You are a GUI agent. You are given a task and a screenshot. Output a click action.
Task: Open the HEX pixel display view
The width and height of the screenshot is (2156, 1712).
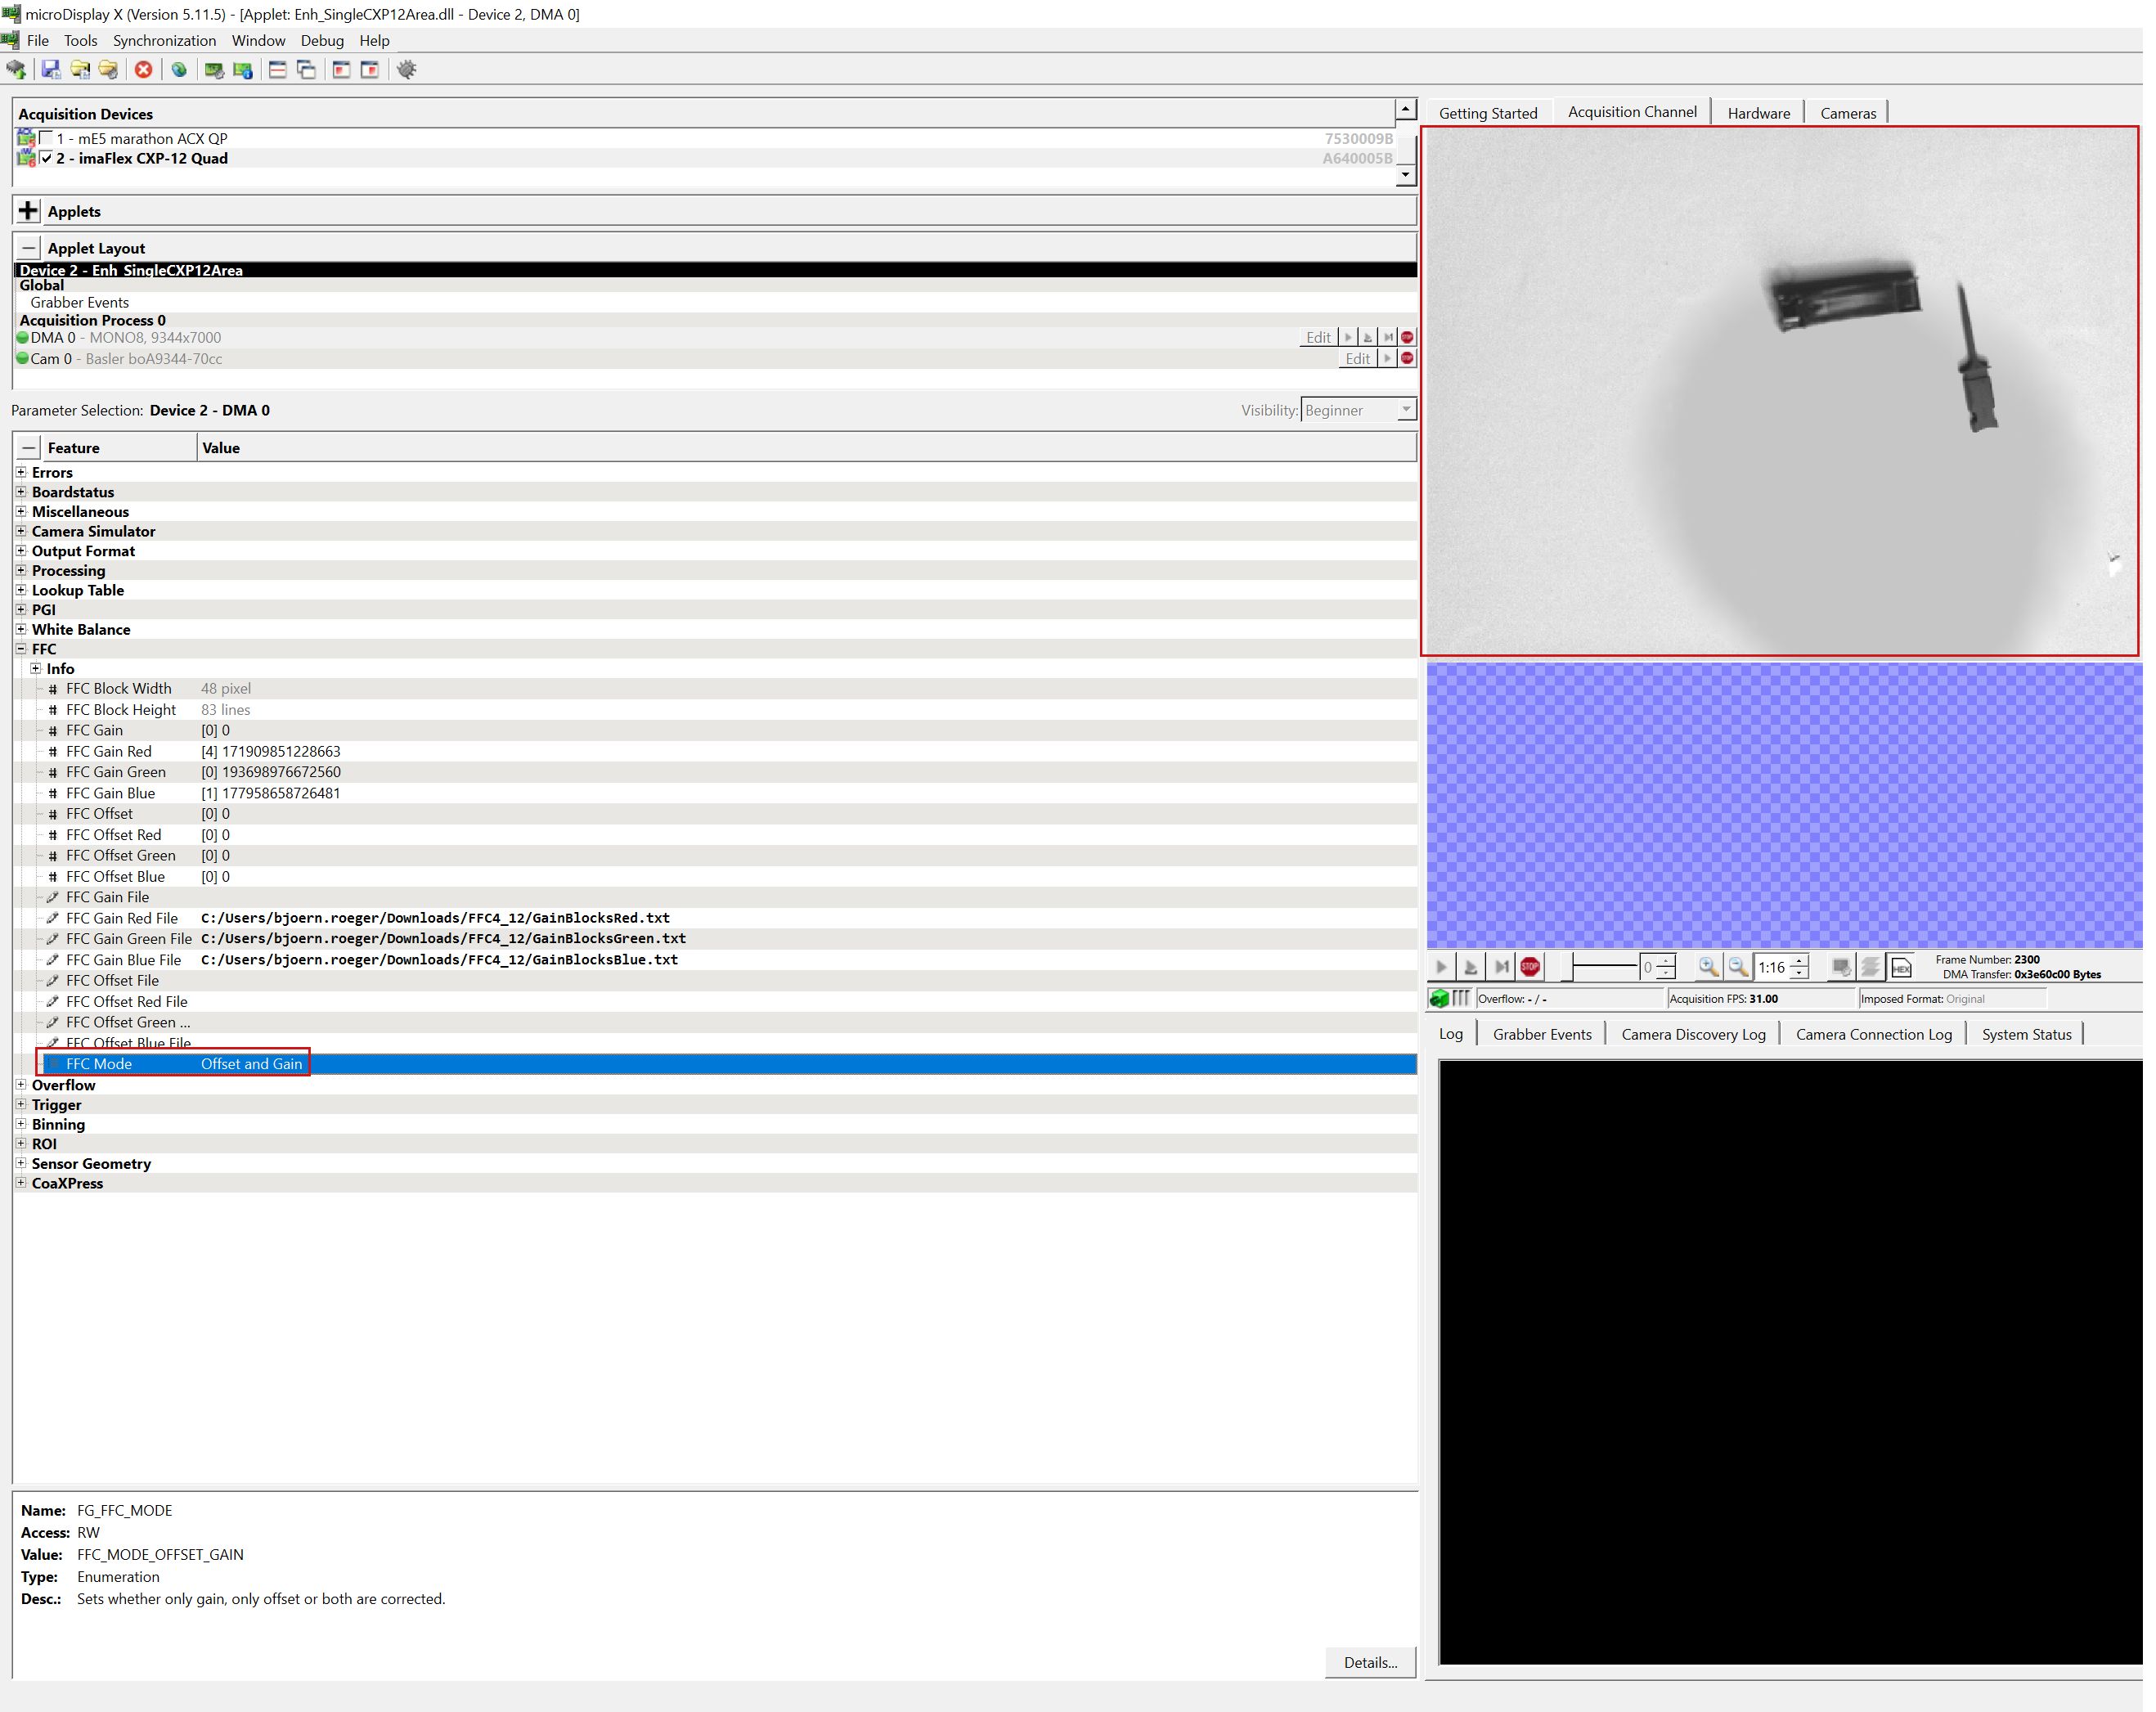point(1903,967)
